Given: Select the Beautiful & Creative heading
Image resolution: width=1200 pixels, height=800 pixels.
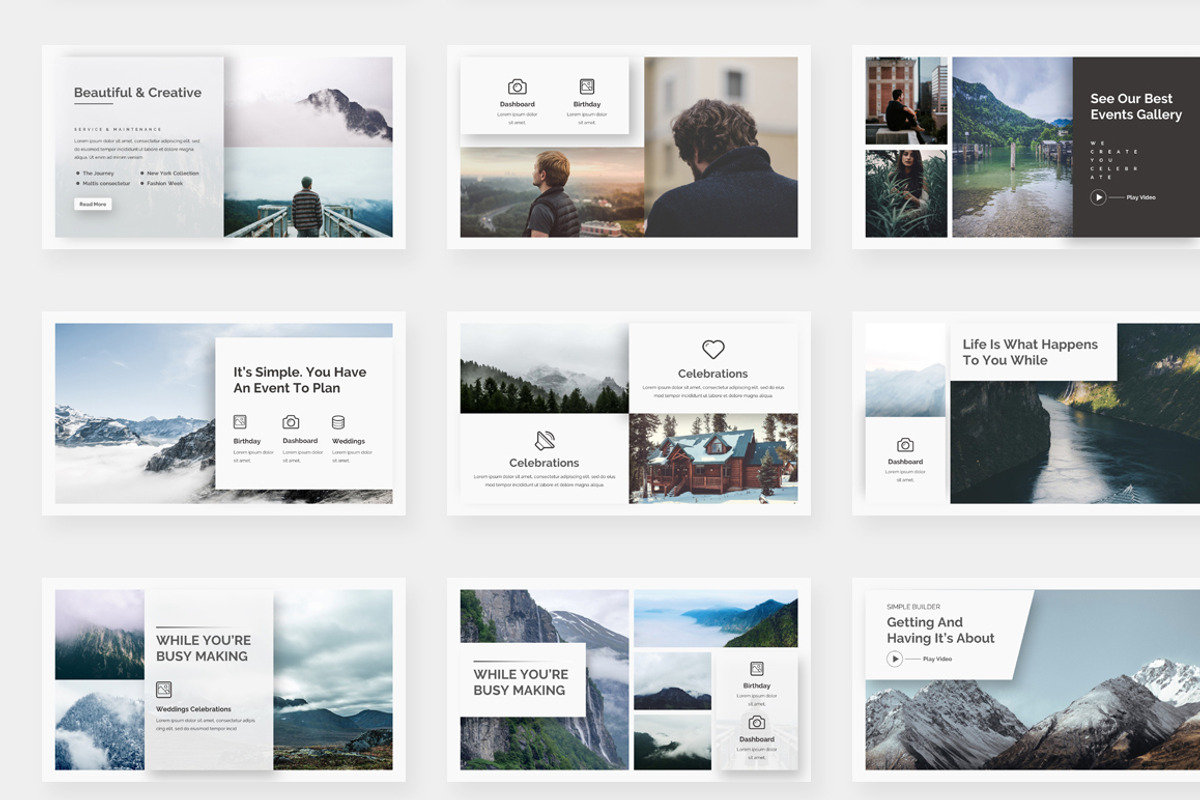Looking at the screenshot, I should pyautogui.click(x=138, y=93).
